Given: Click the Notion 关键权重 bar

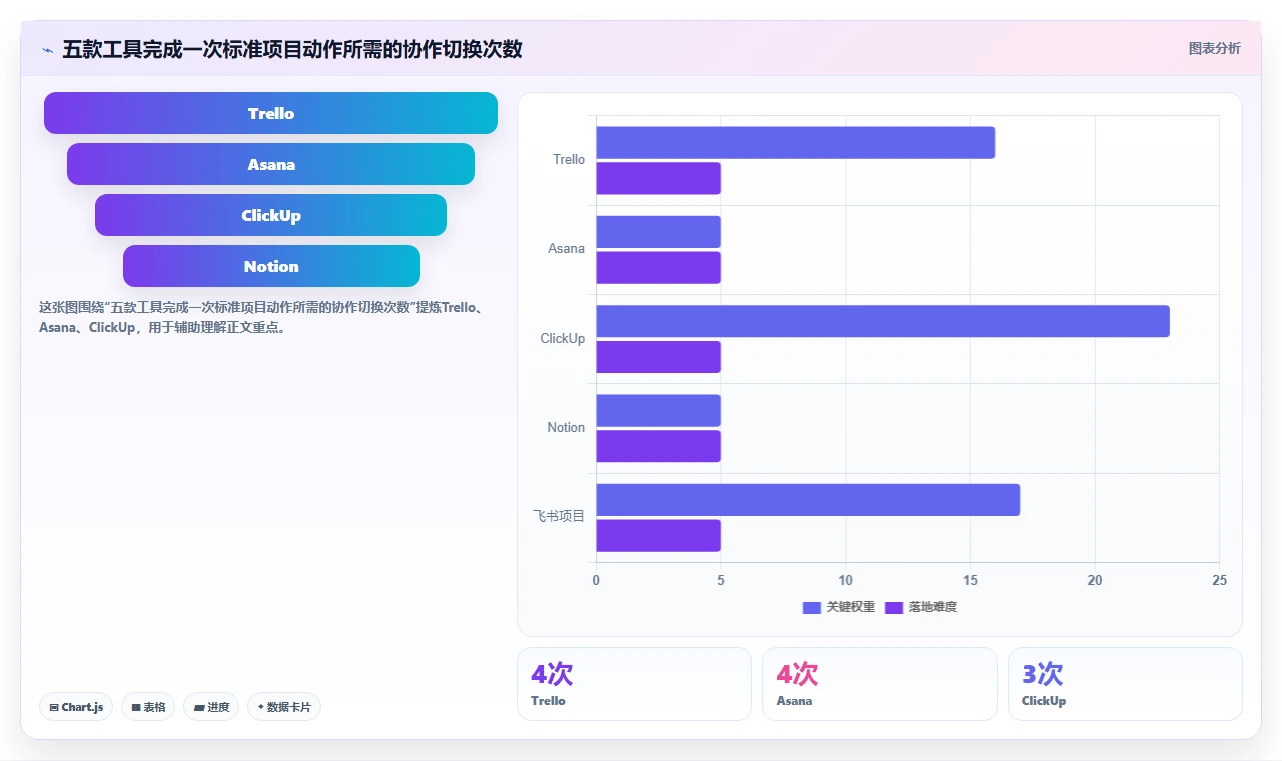Looking at the screenshot, I should pos(659,411).
